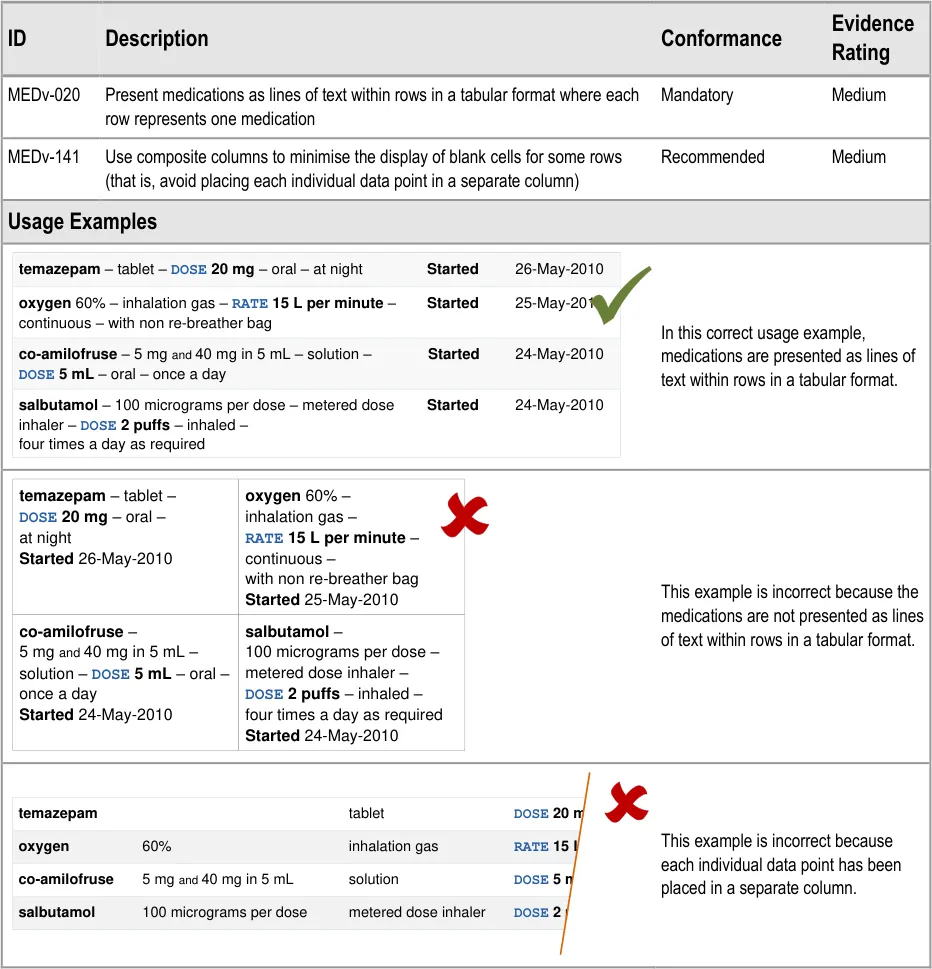
Task: Click the Conformance column header
Action: click(x=721, y=39)
